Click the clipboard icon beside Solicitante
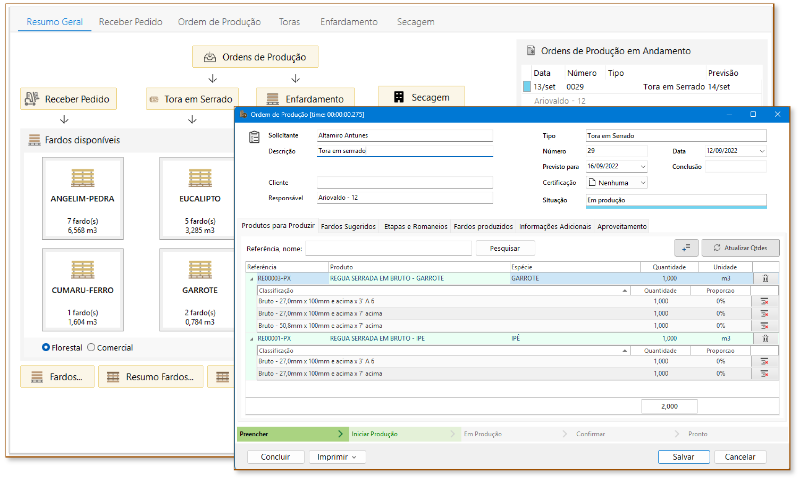The height and width of the screenshot is (478, 799). [254, 139]
